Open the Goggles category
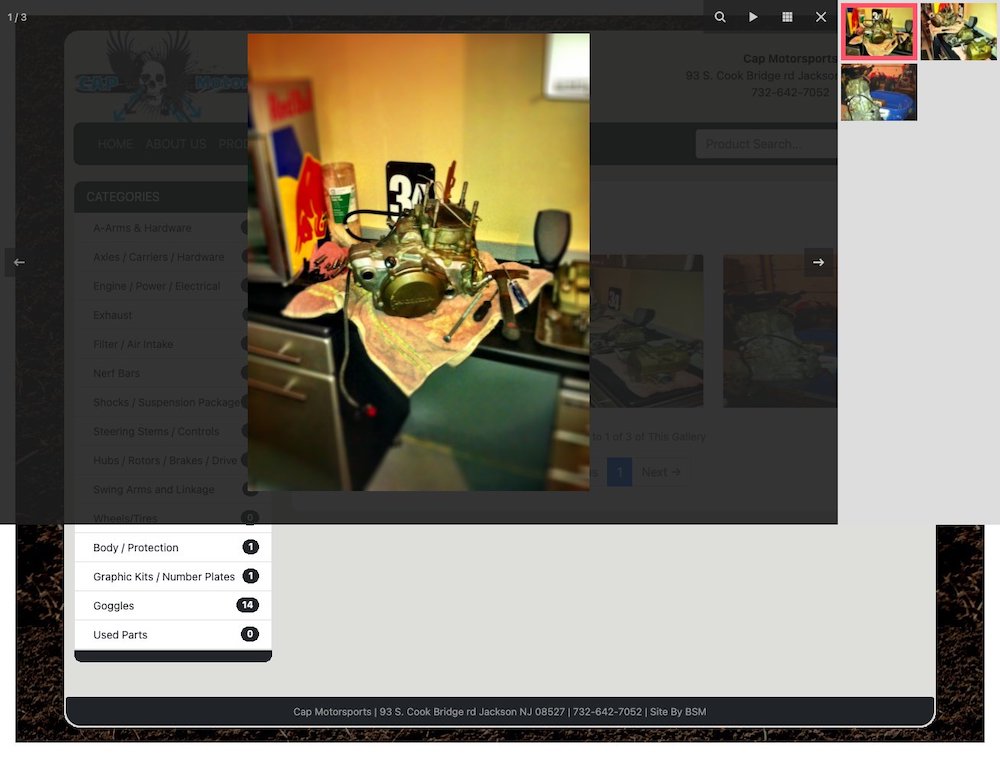Viewport: 1000px width, 758px height. click(x=173, y=606)
